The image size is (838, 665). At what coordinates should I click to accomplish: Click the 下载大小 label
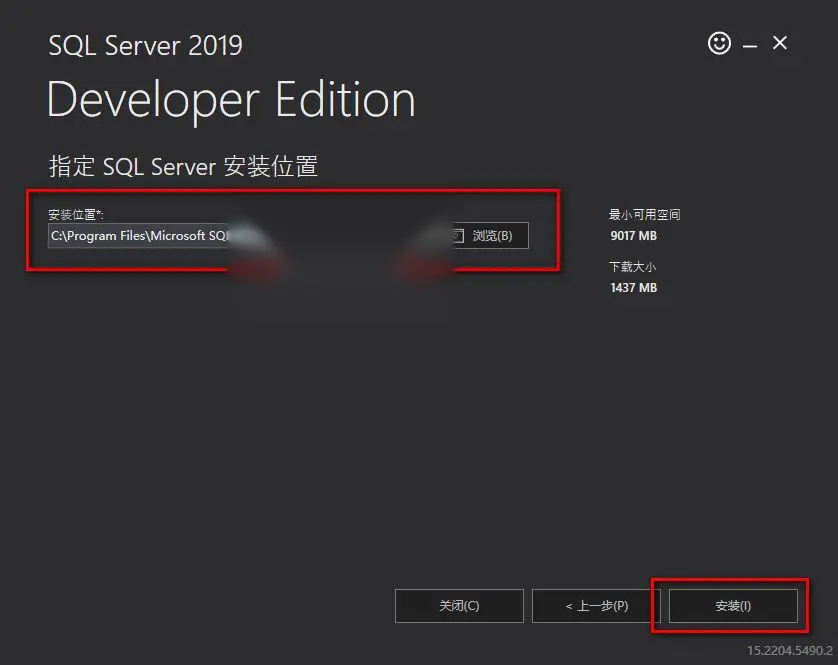(x=632, y=266)
